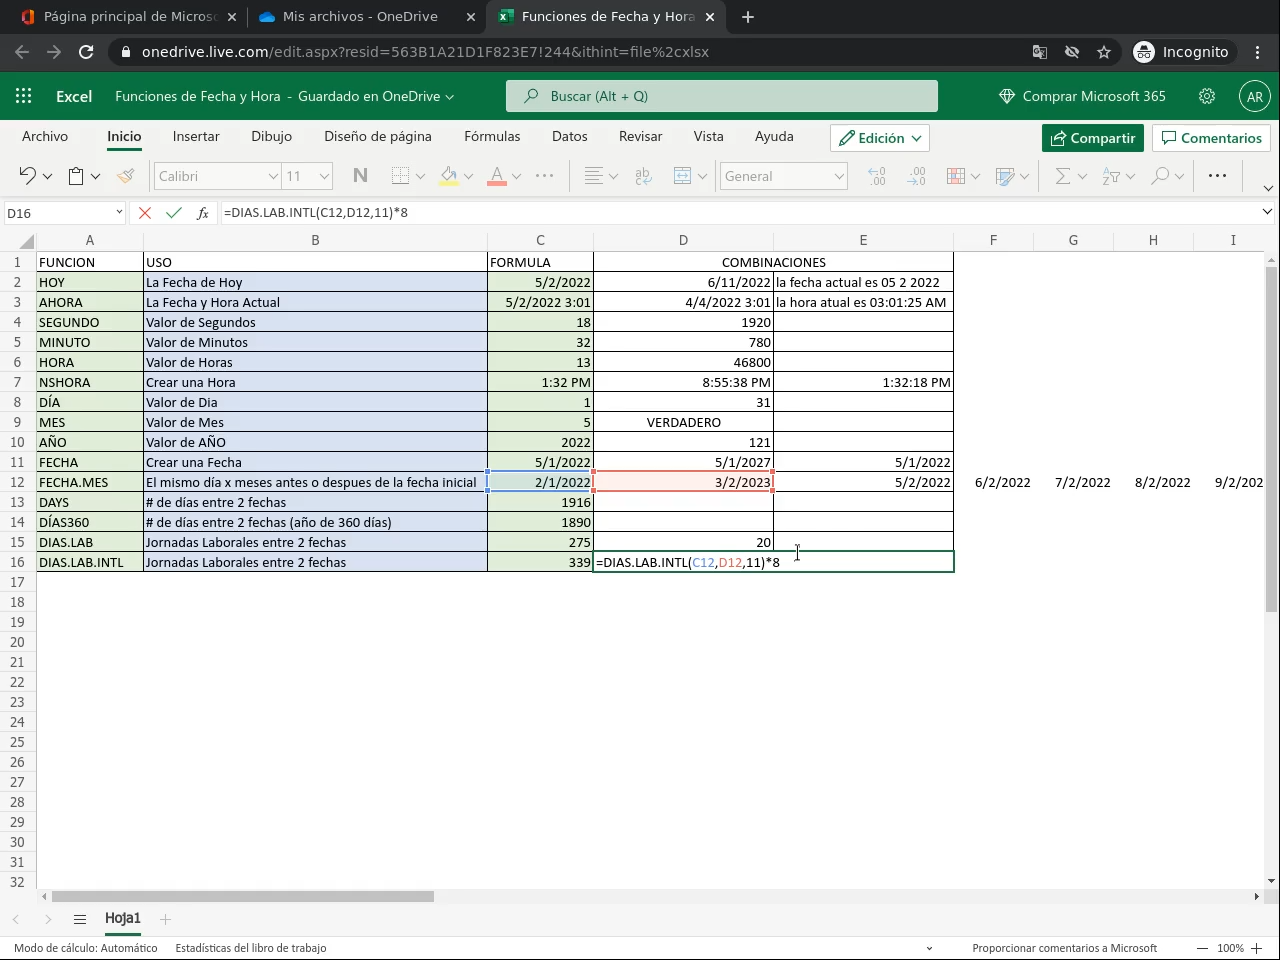Open the settings gear icon
Image resolution: width=1280 pixels, height=960 pixels.
(1207, 96)
